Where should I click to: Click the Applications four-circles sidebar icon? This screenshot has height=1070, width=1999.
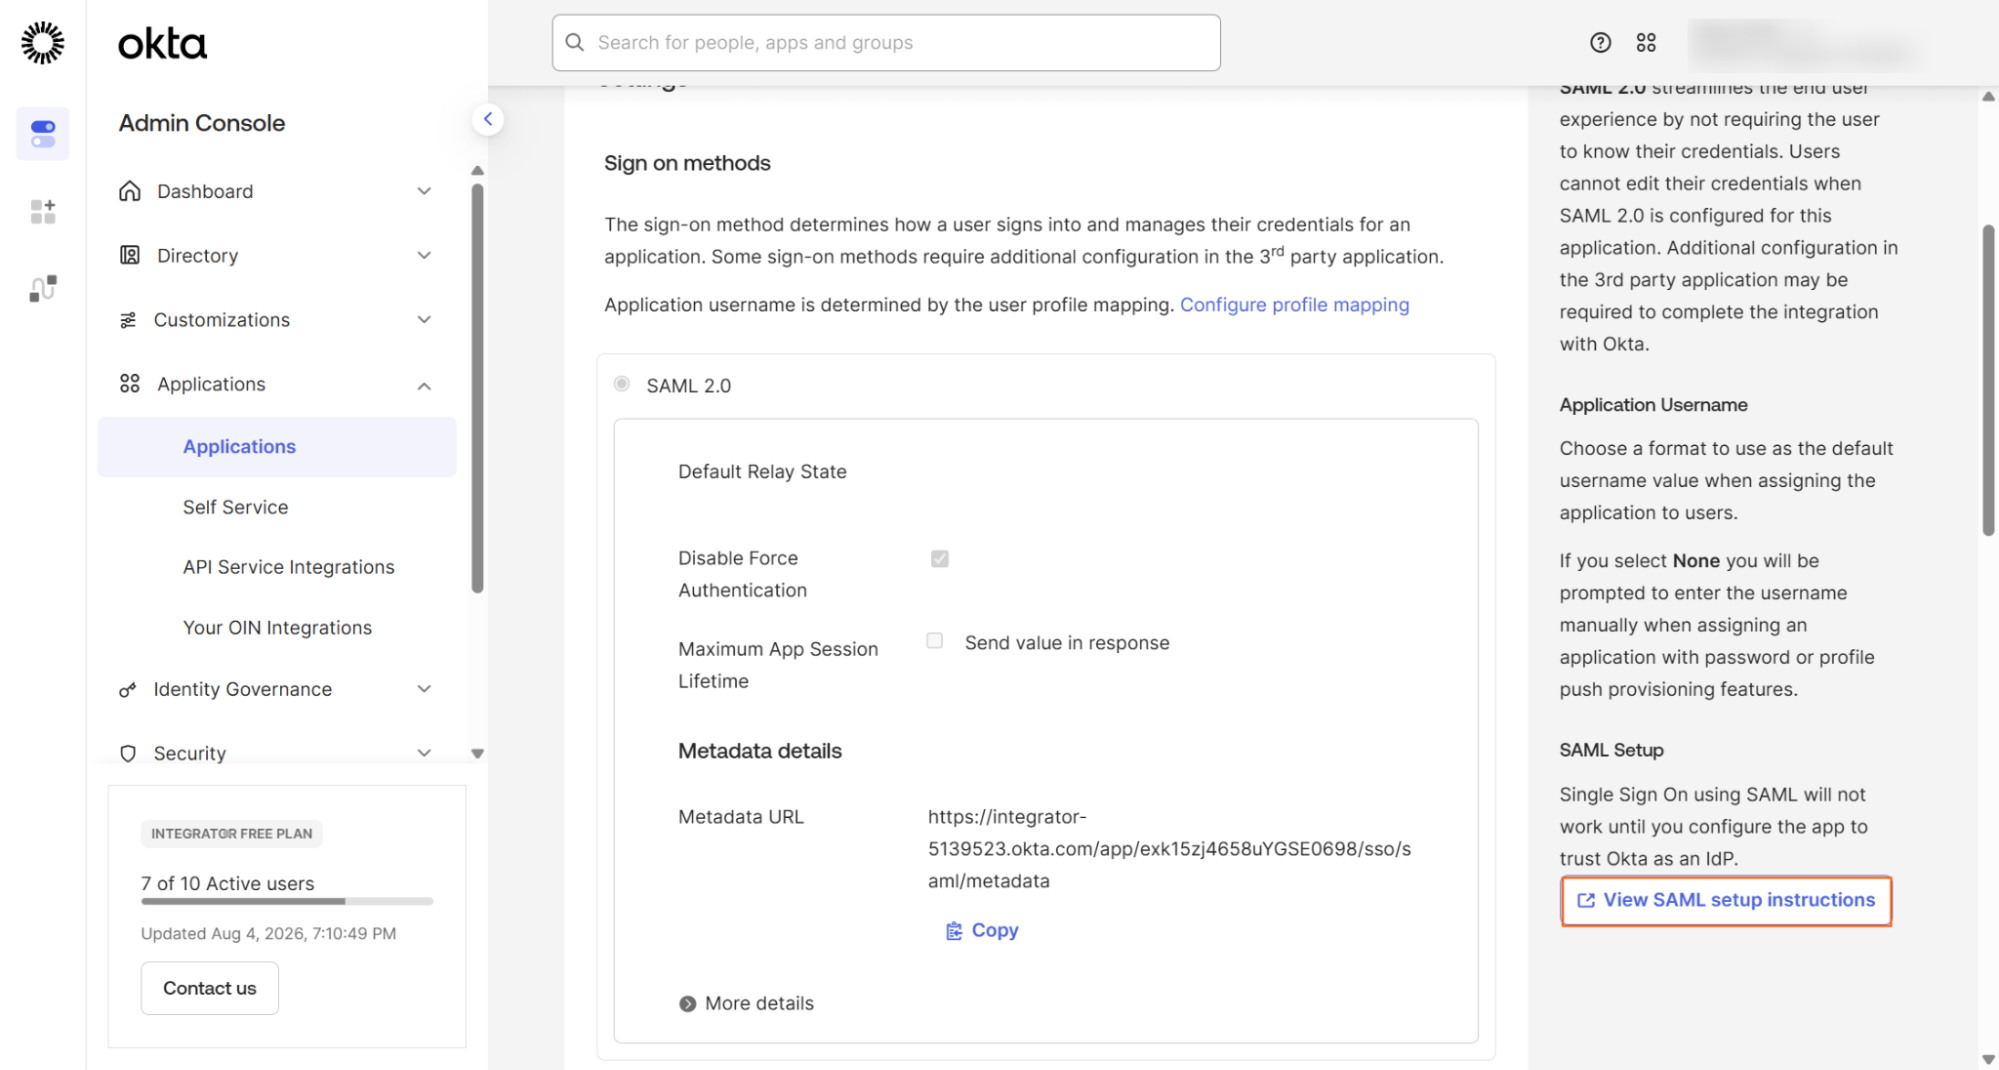point(130,384)
